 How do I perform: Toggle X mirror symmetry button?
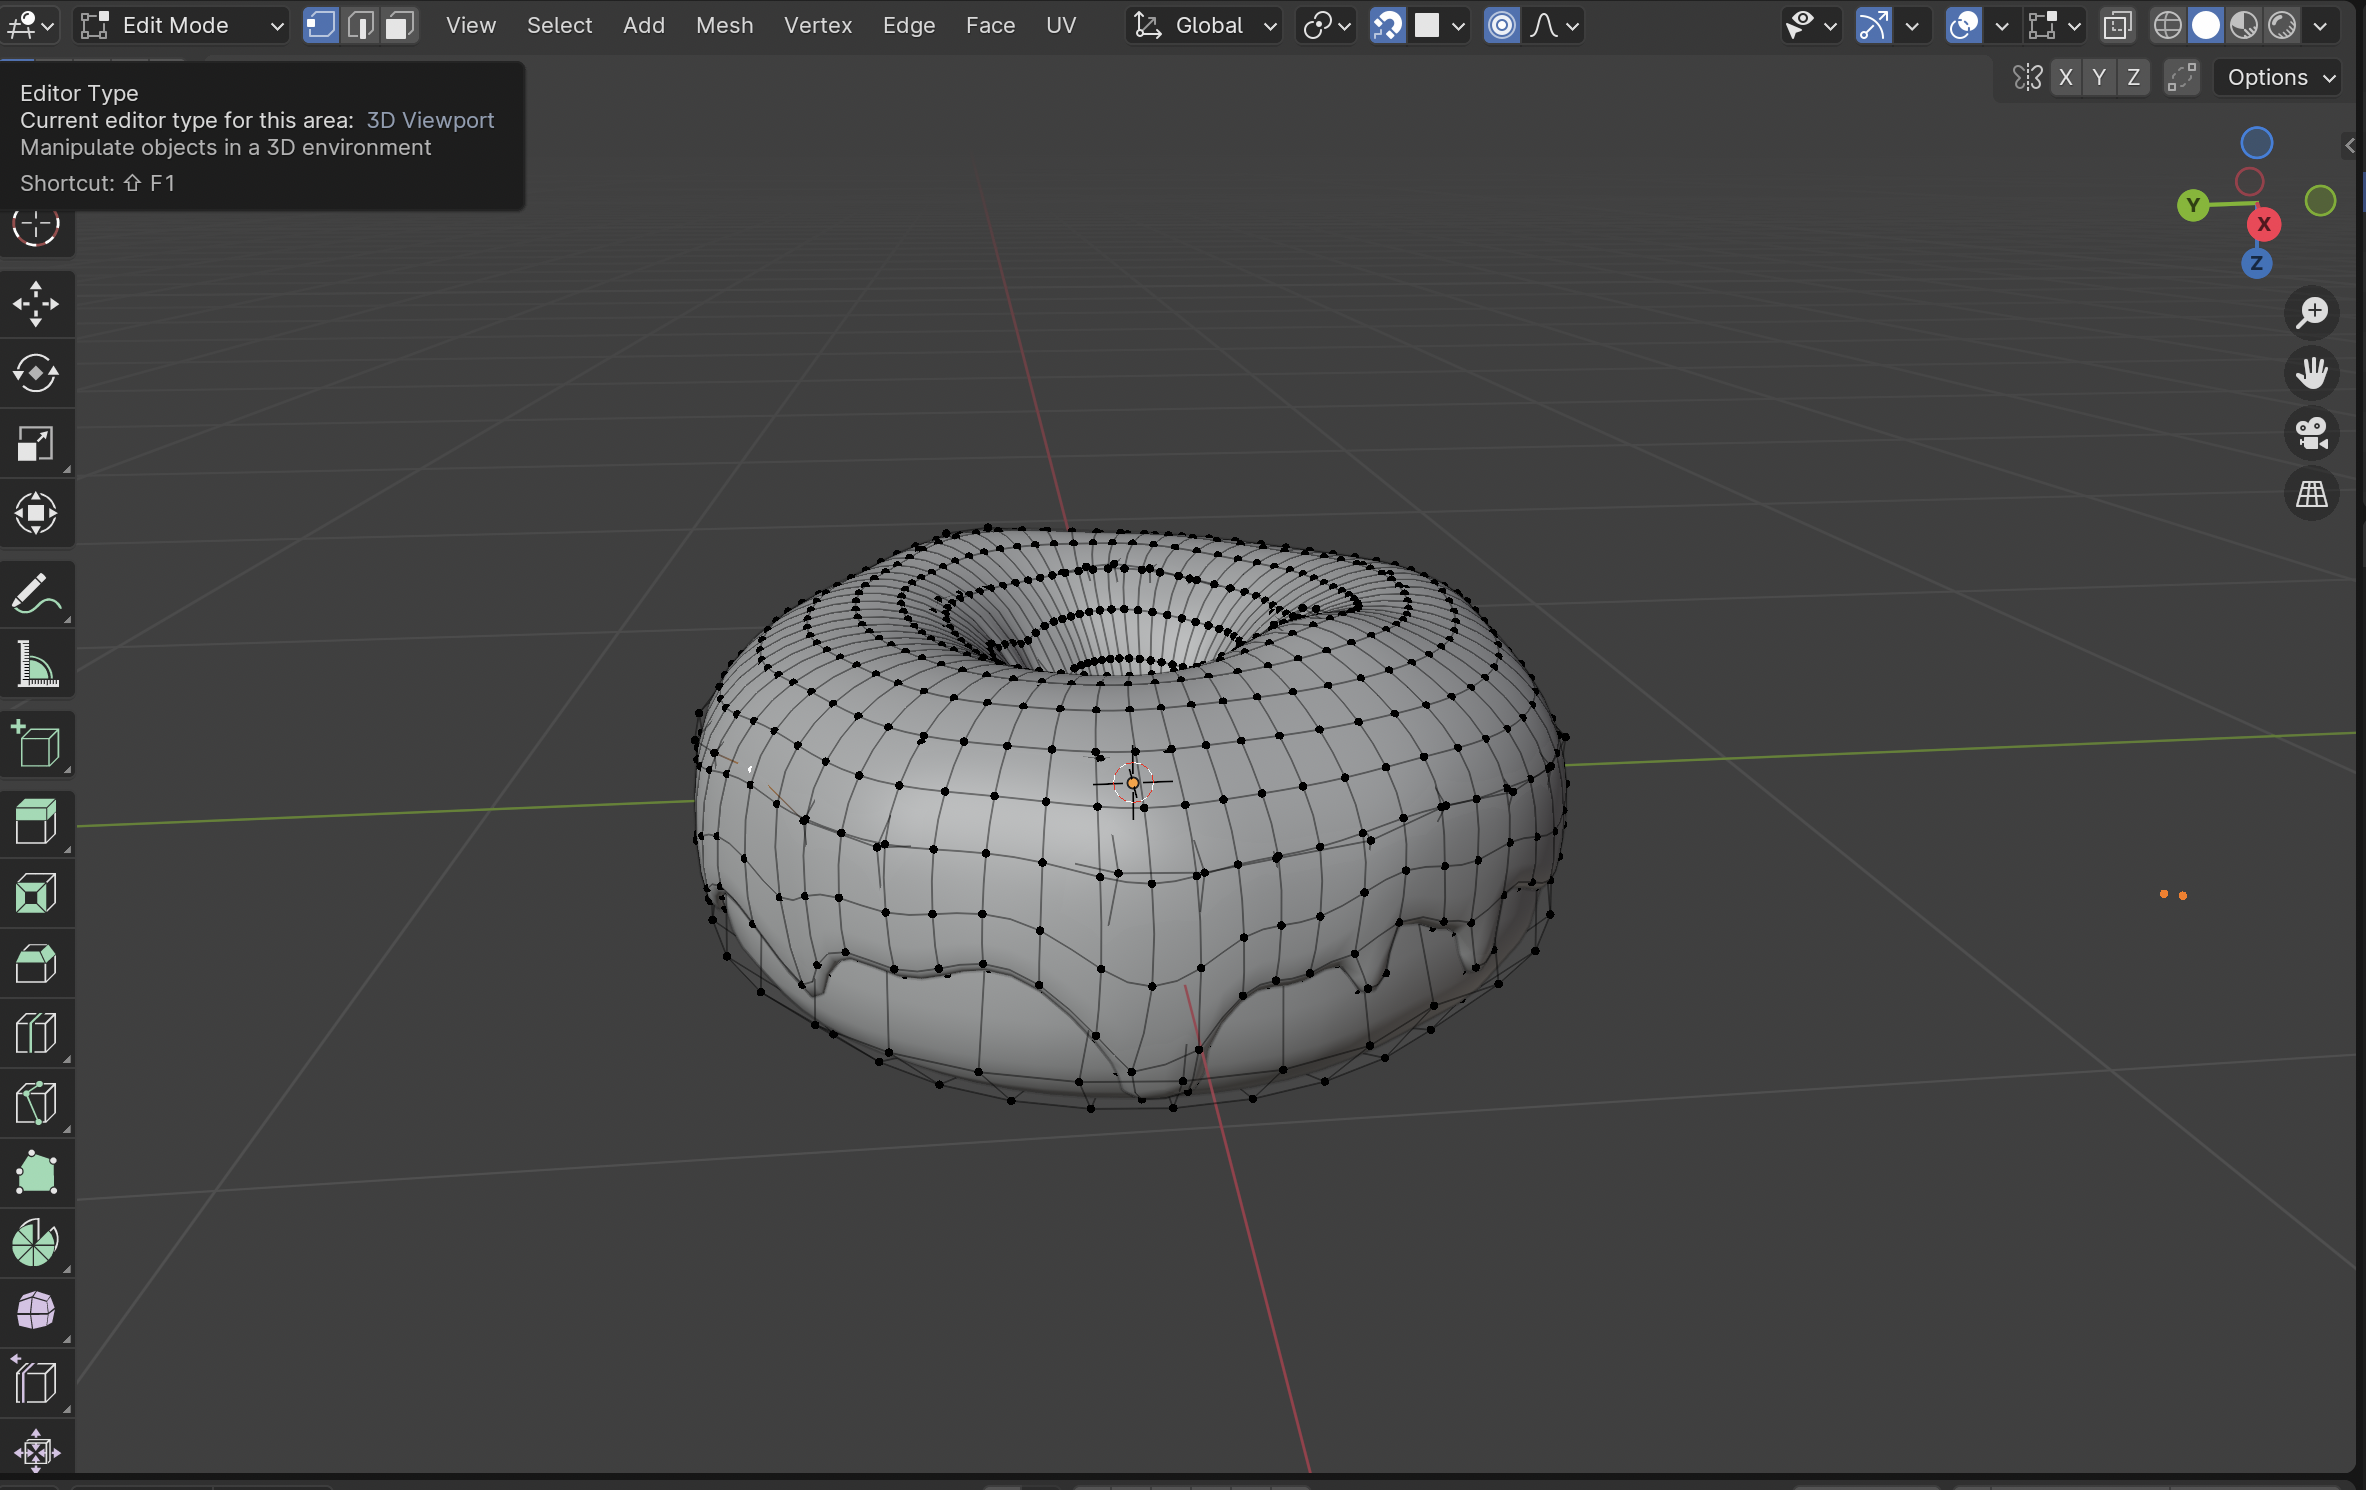(x=2066, y=78)
